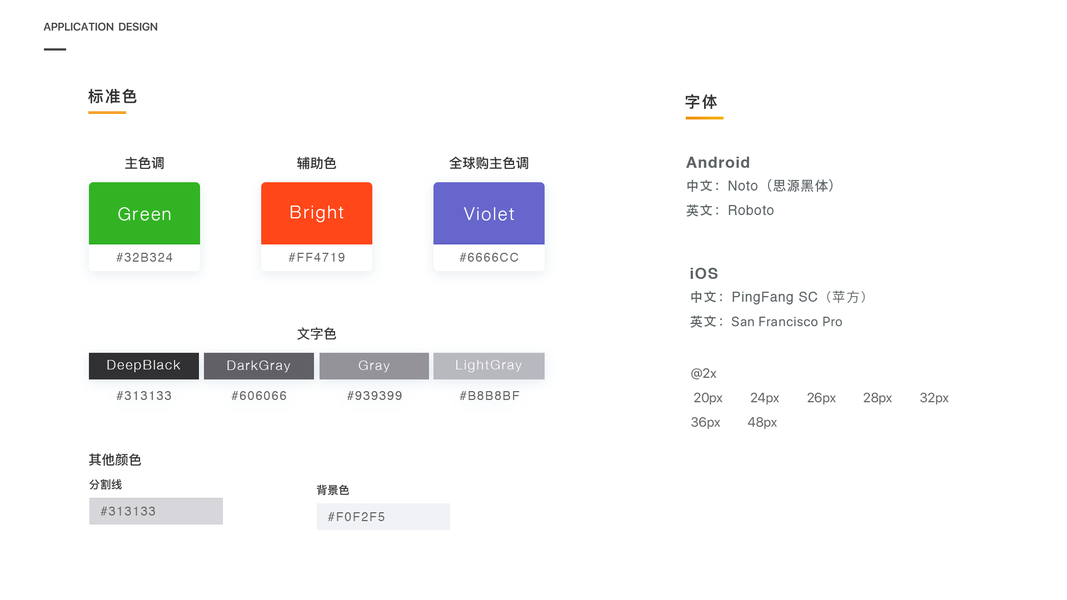Click the Android heading
Viewport: 1067px width, 600px height.
click(x=718, y=163)
